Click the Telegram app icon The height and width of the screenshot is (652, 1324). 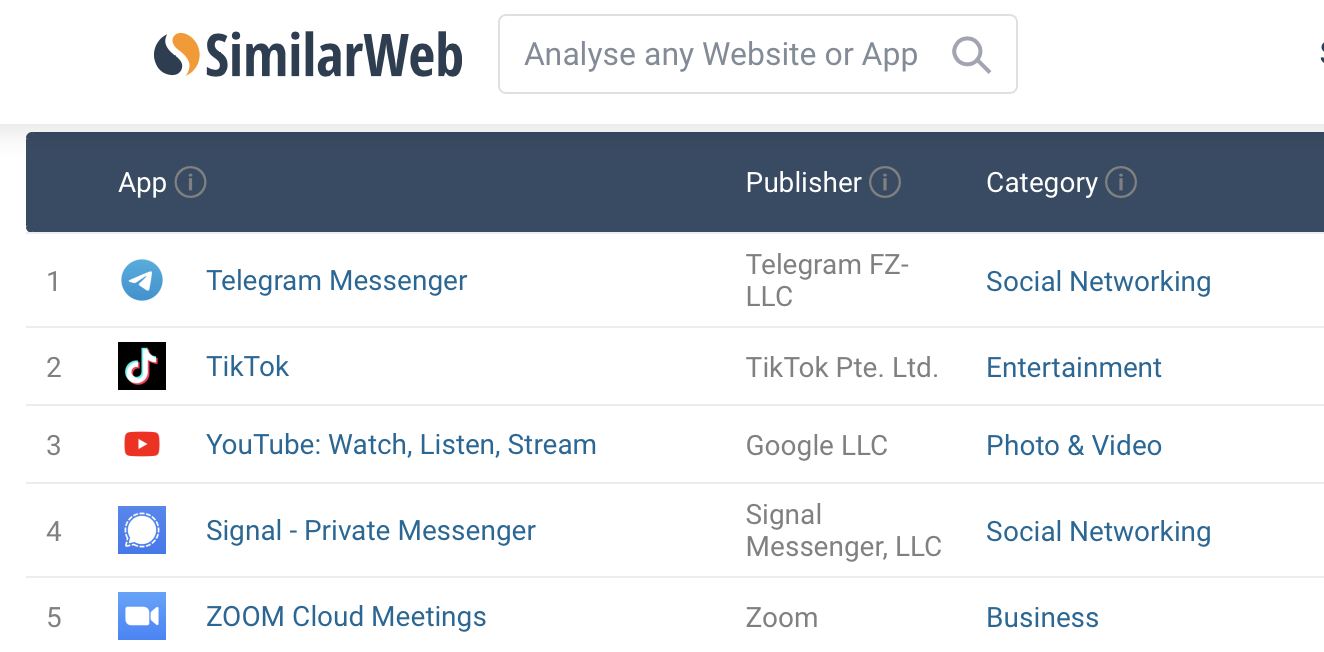click(142, 281)
